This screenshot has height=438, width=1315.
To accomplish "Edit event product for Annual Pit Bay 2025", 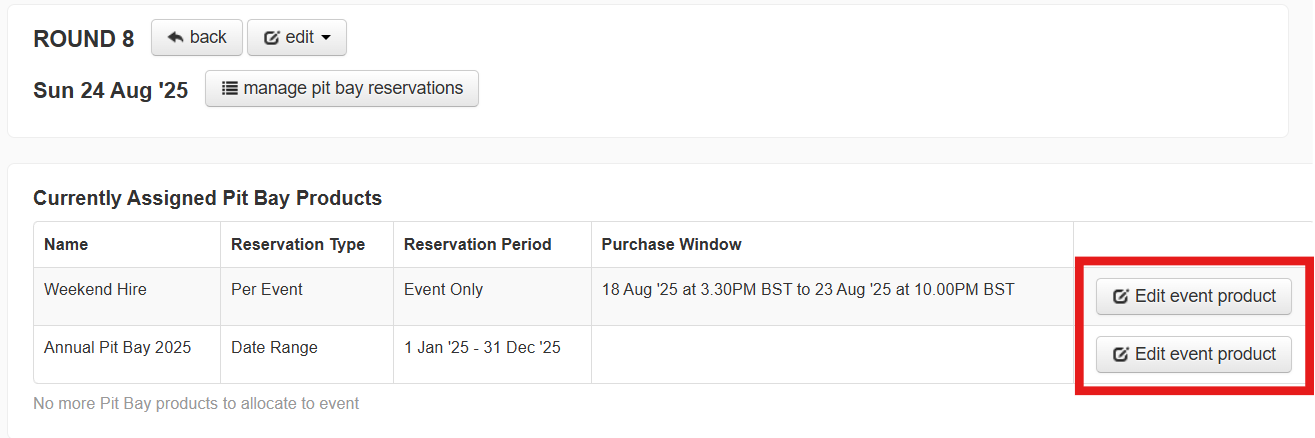I will 1194,354.
